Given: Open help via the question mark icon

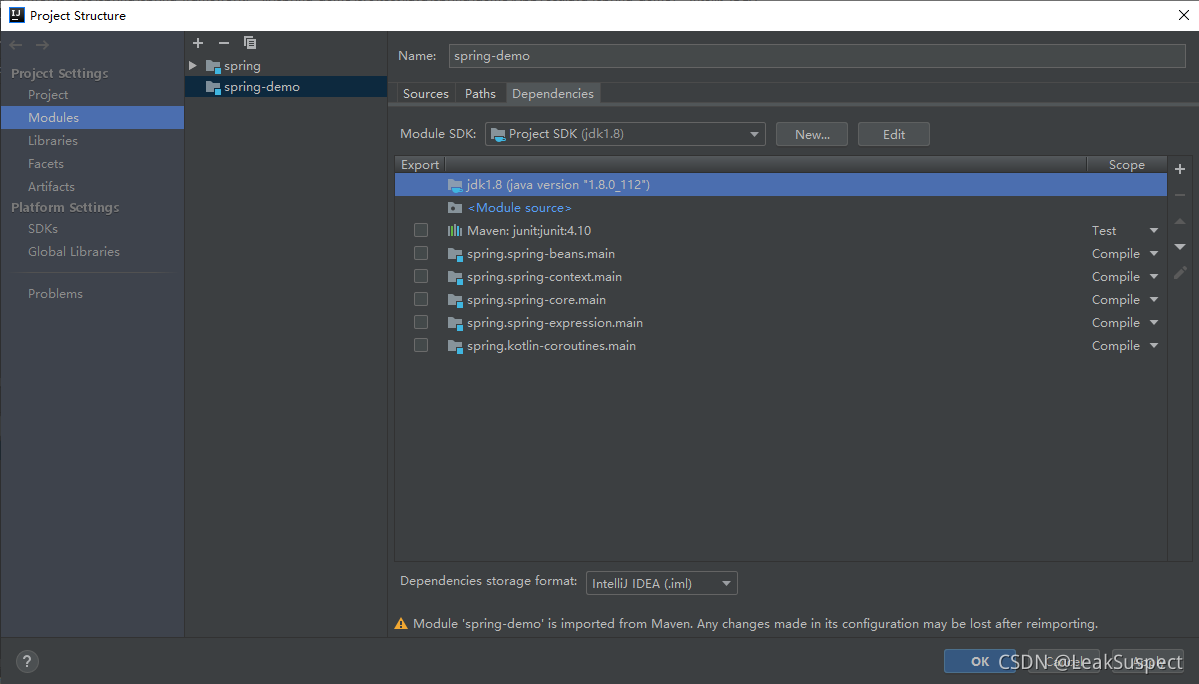Looking at the screenshot, I should point(27,661).
